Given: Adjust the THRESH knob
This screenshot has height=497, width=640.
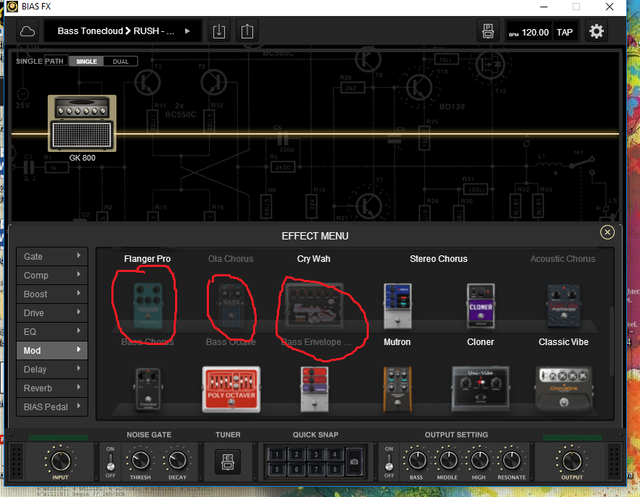Looking at the screenshot, I should coord(140,460).
